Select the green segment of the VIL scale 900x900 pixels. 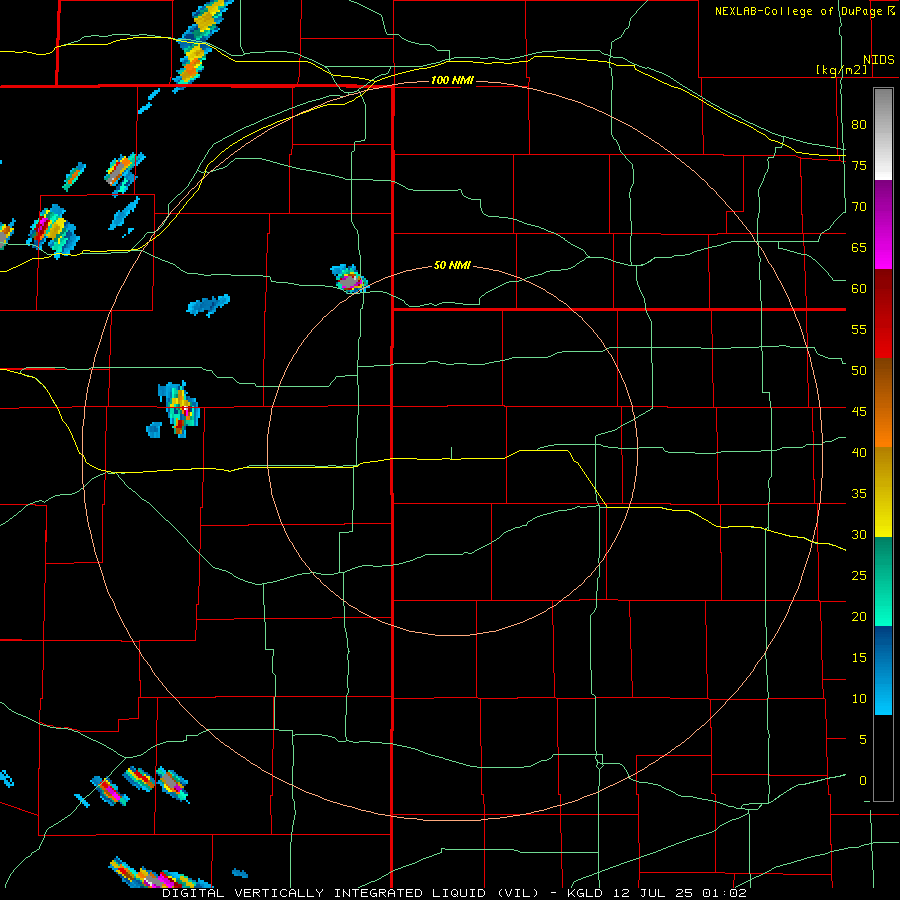coord(883,581)
